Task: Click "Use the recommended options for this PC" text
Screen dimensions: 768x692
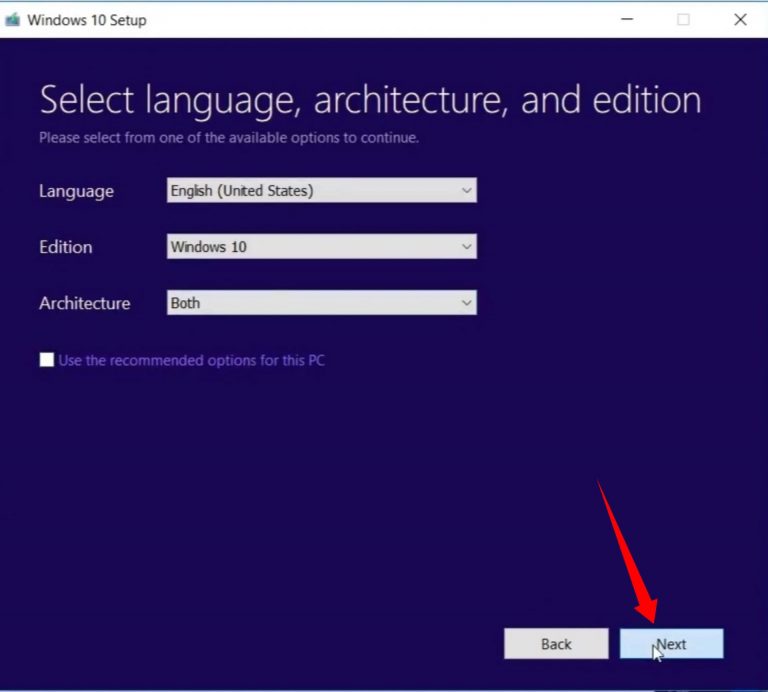Action: tap(191, 360)
